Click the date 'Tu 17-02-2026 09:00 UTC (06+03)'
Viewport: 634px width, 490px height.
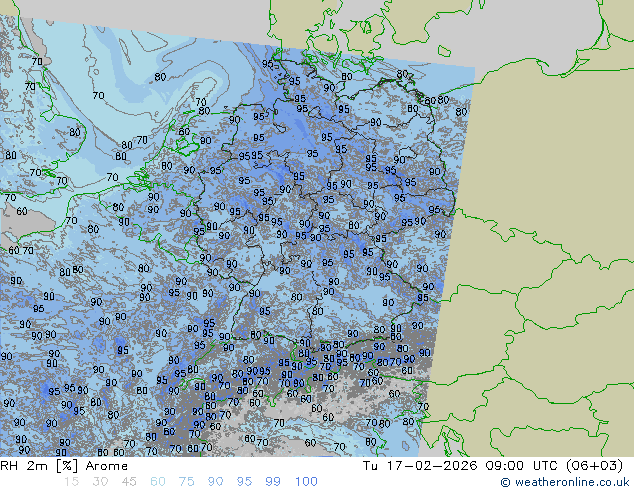coord(493,466)
